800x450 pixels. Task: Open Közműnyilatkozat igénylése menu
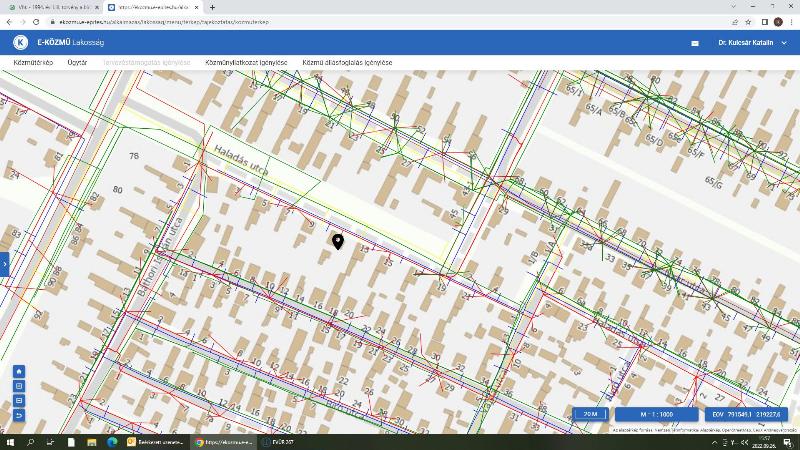pos(246,62)
